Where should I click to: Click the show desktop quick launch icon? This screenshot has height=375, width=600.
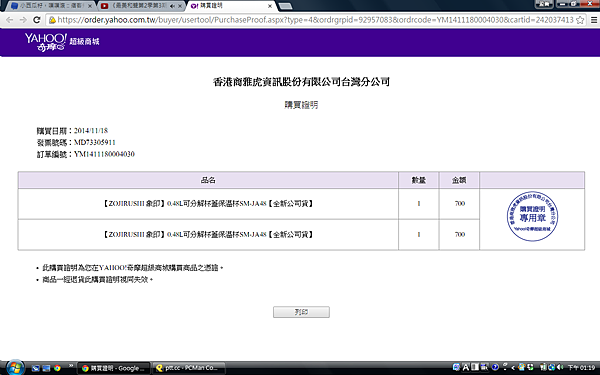(x=46, y=368)
